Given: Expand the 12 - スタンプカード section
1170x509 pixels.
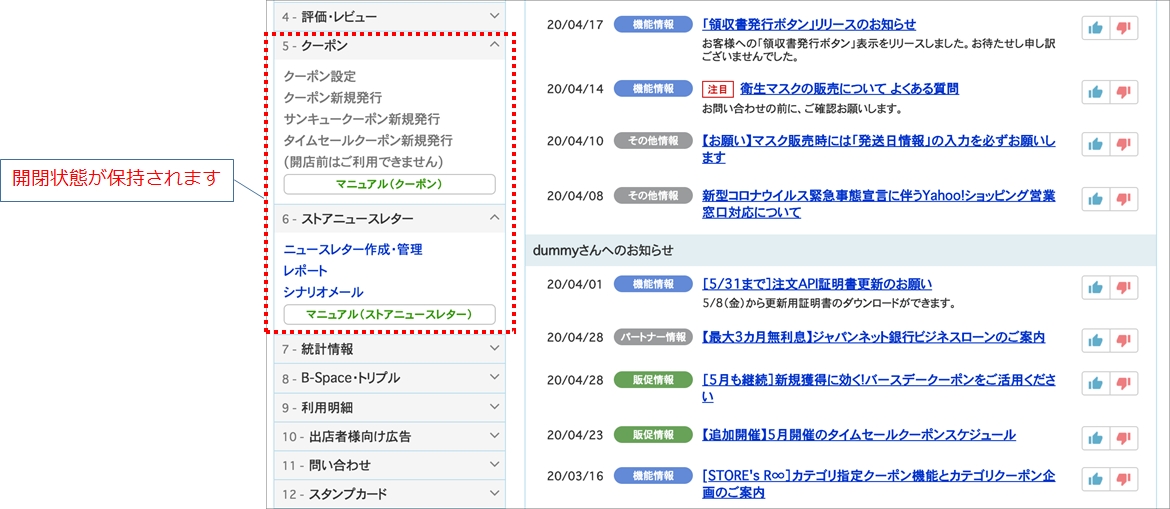Looking at the screenshot, I should pos(390,494).
